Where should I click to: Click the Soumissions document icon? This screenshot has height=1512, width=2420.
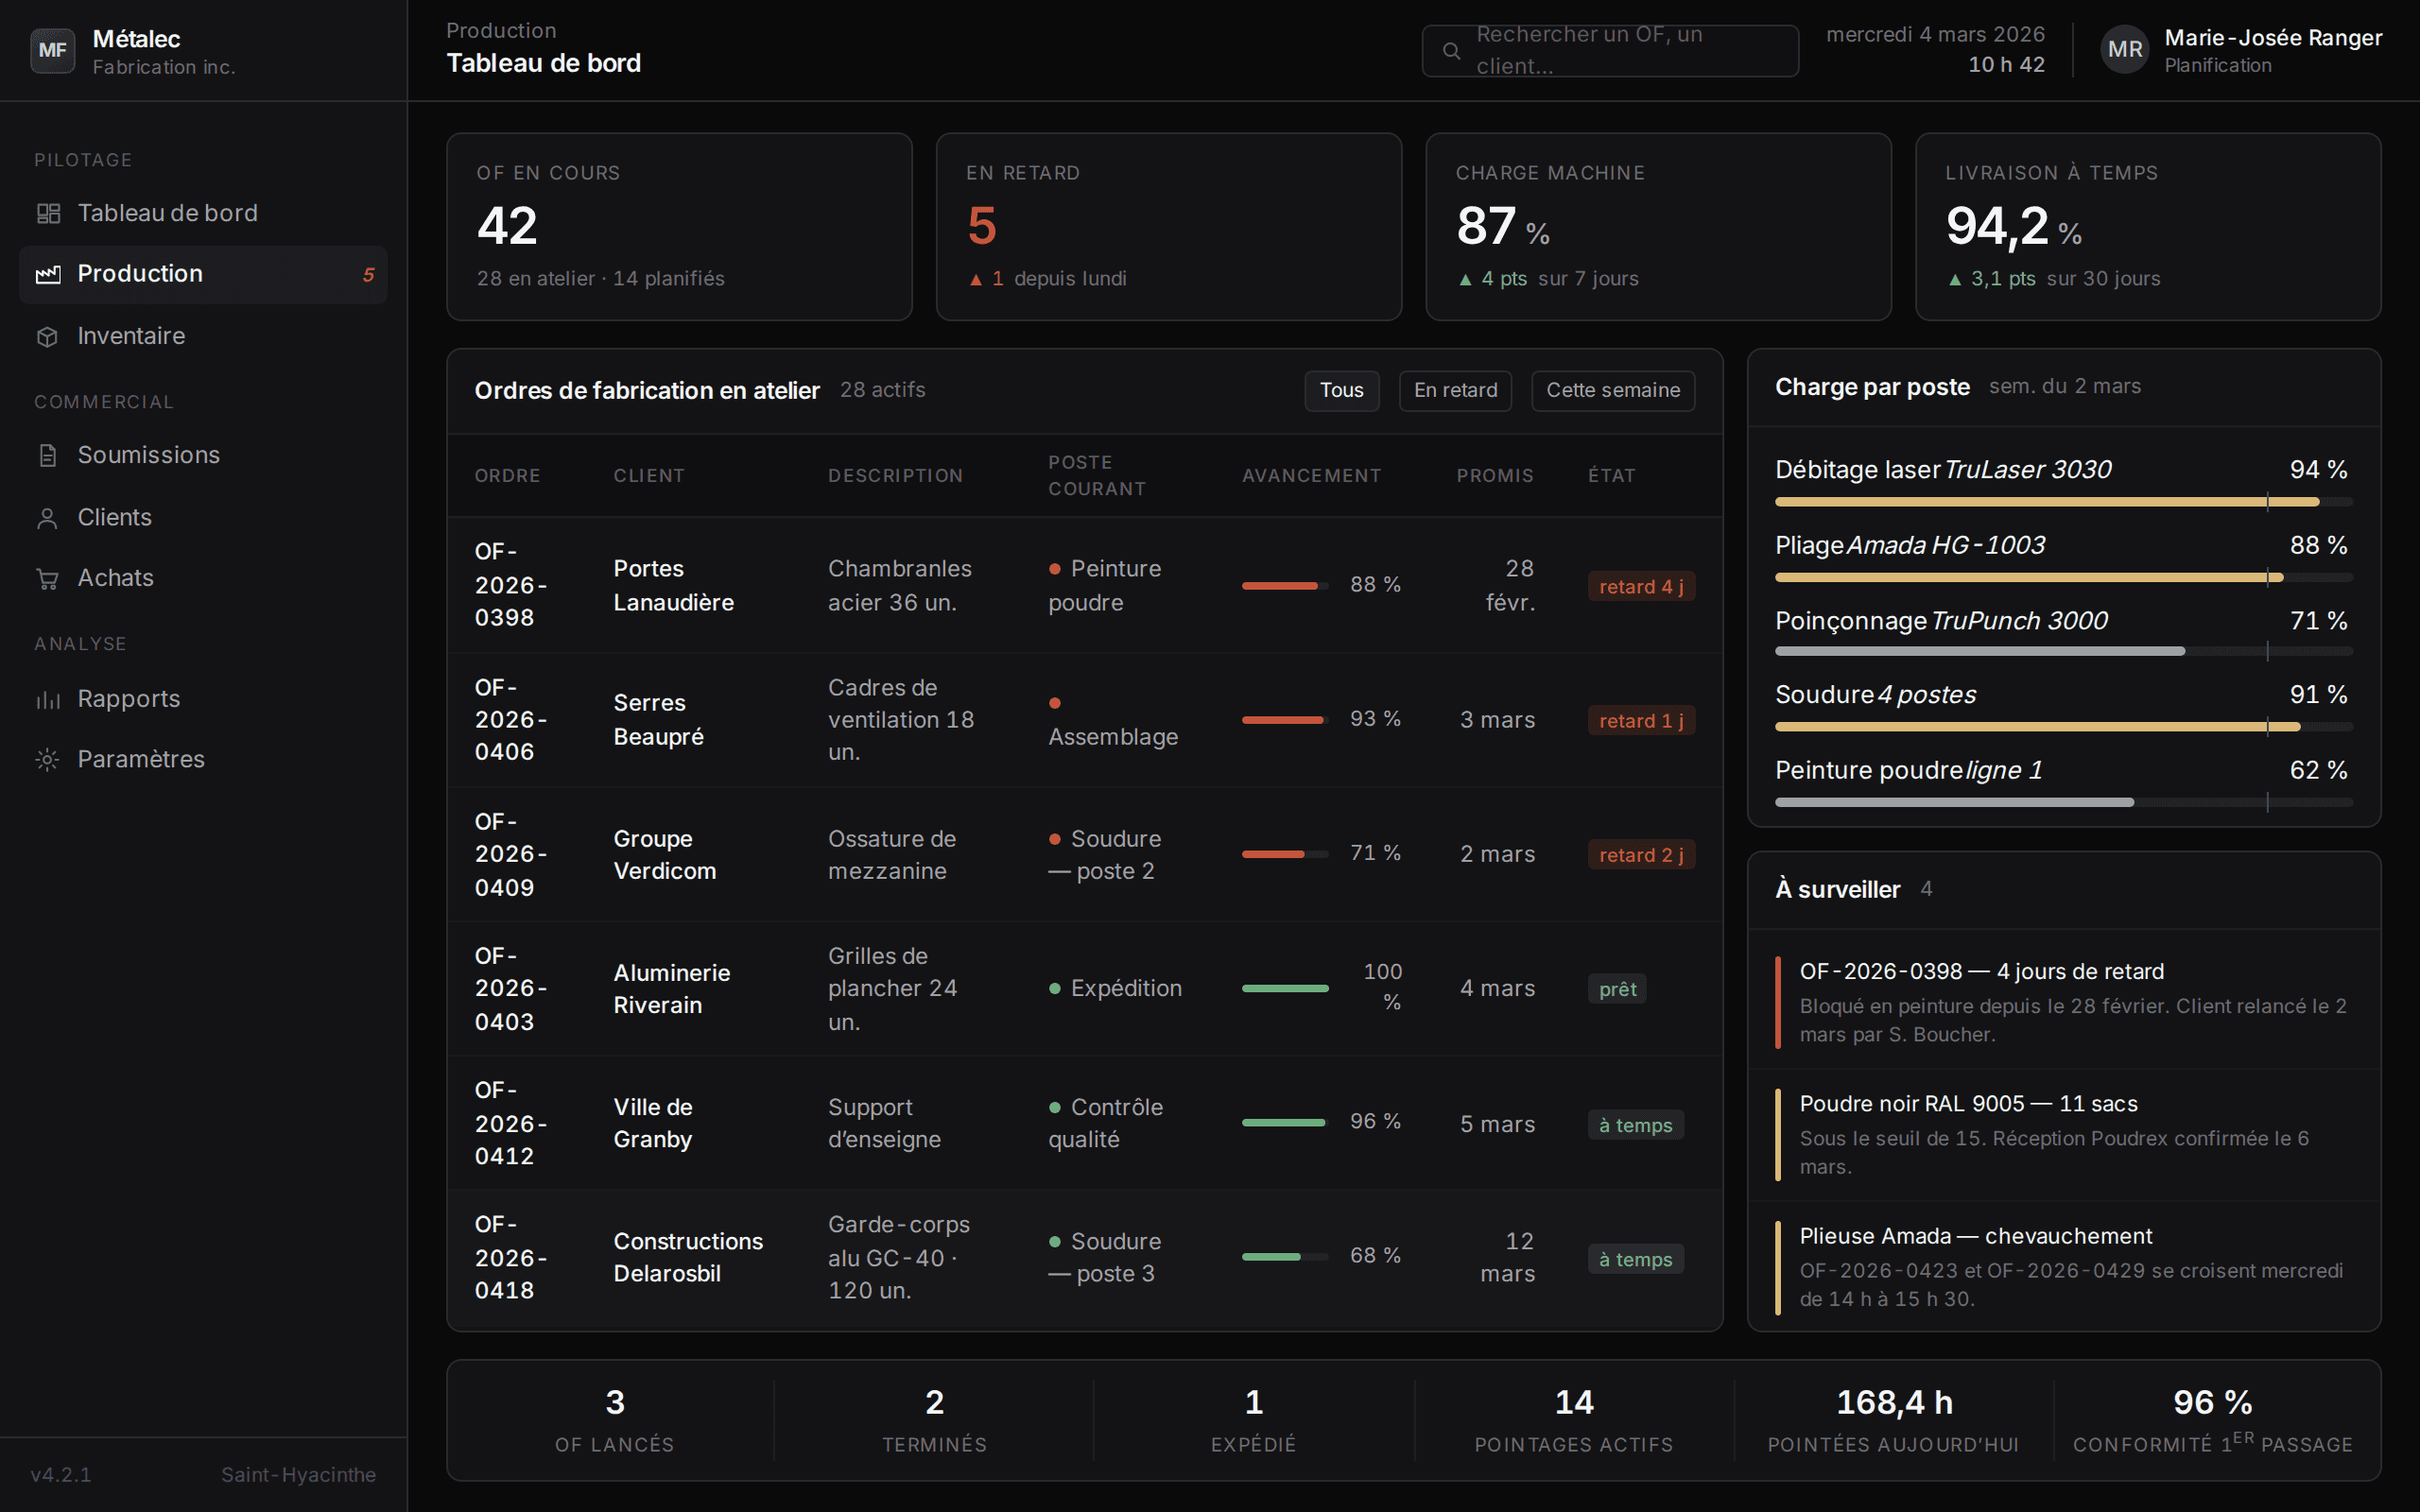[48, 455]
